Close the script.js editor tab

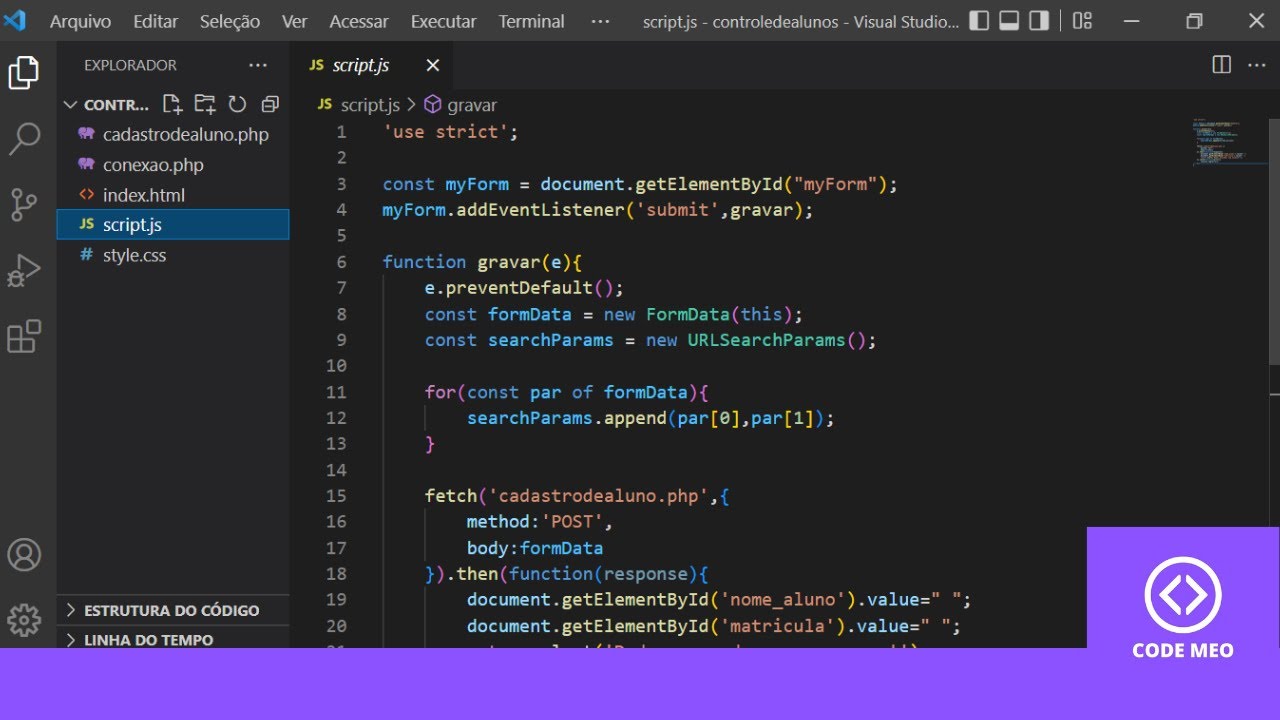point(433,65)
